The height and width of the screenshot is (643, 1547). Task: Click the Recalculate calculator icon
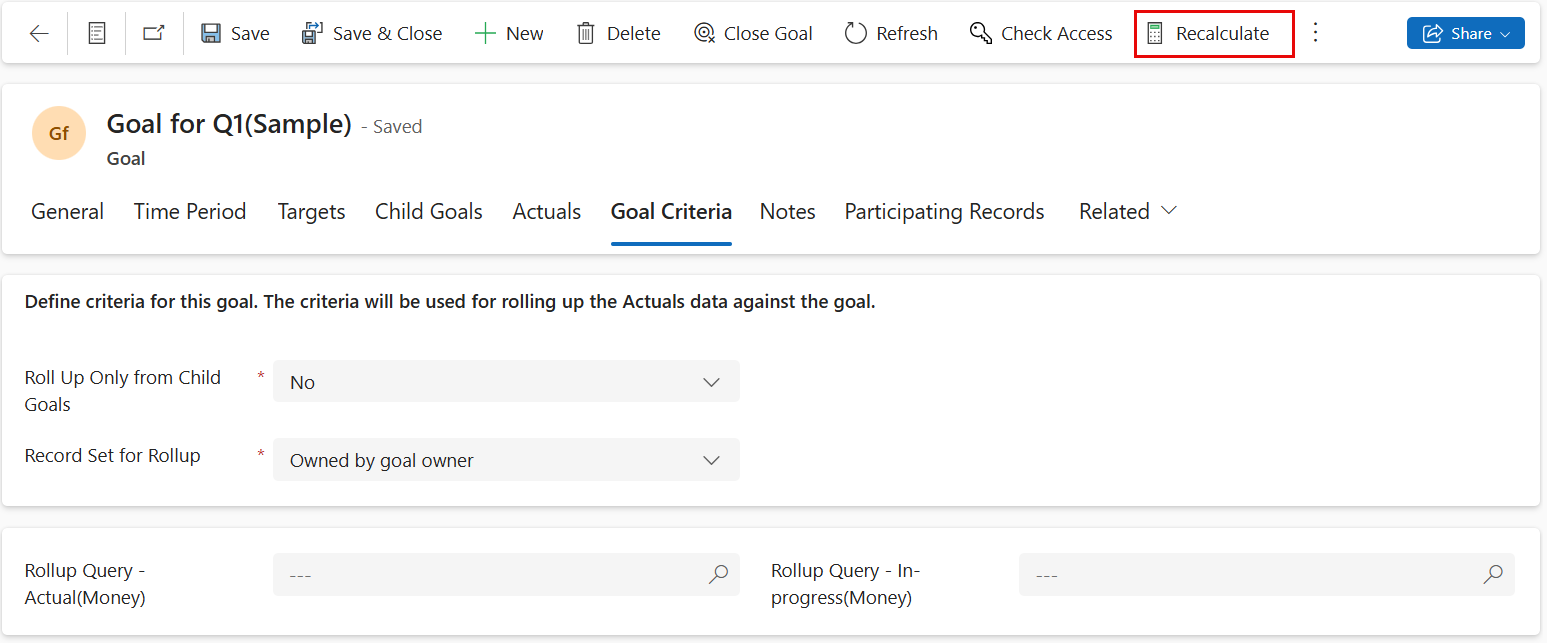[x=1155, y=34]
